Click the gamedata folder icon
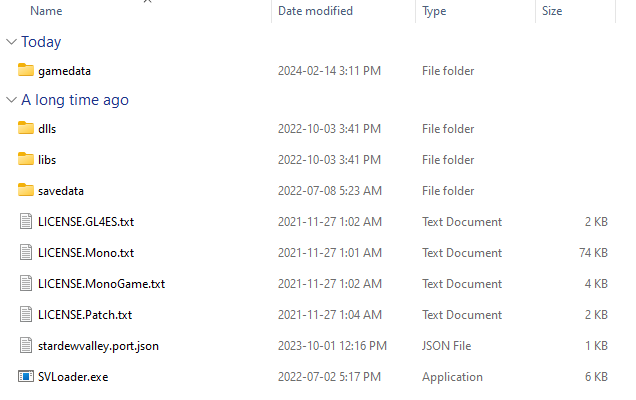636x400 pixels. (x=26, y=71)
